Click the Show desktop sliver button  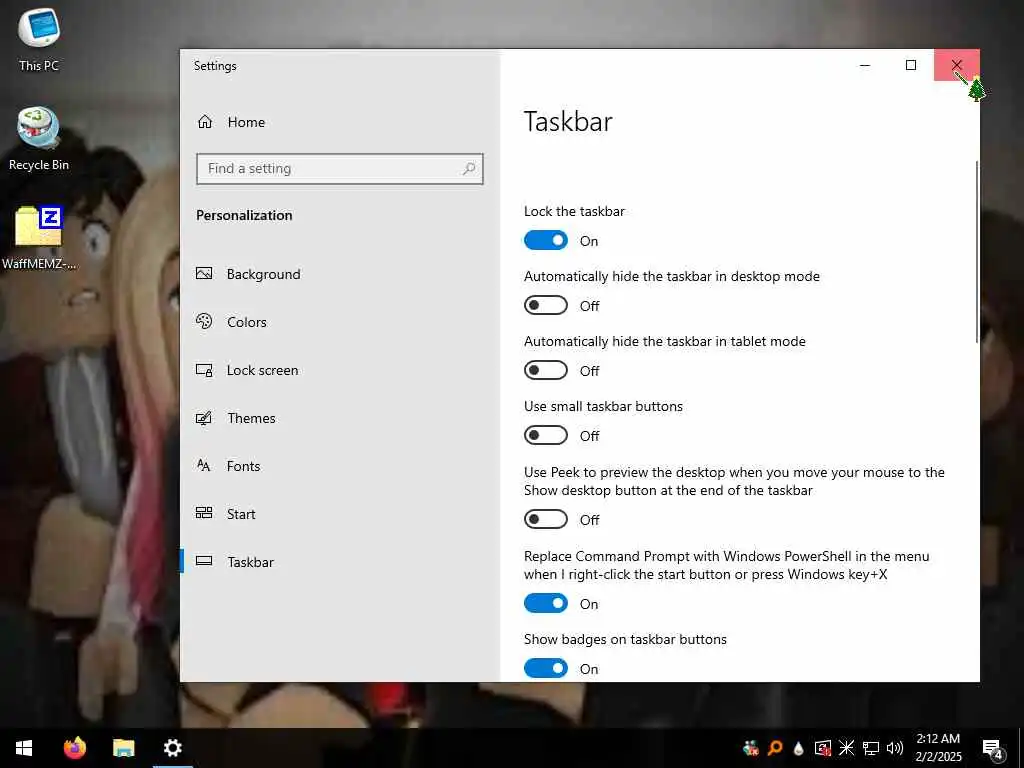coord(1021,748)
